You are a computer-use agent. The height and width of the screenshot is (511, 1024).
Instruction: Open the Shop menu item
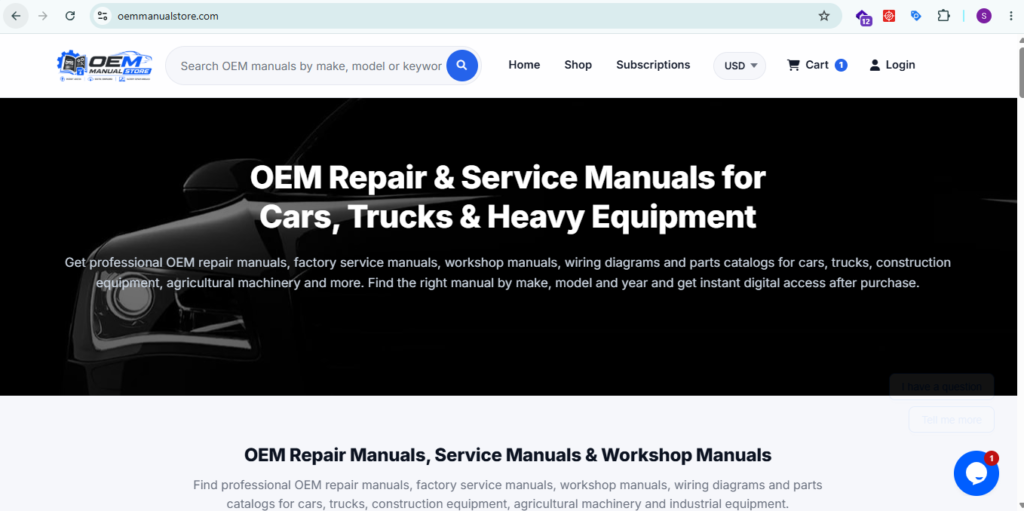pos(578,65)
